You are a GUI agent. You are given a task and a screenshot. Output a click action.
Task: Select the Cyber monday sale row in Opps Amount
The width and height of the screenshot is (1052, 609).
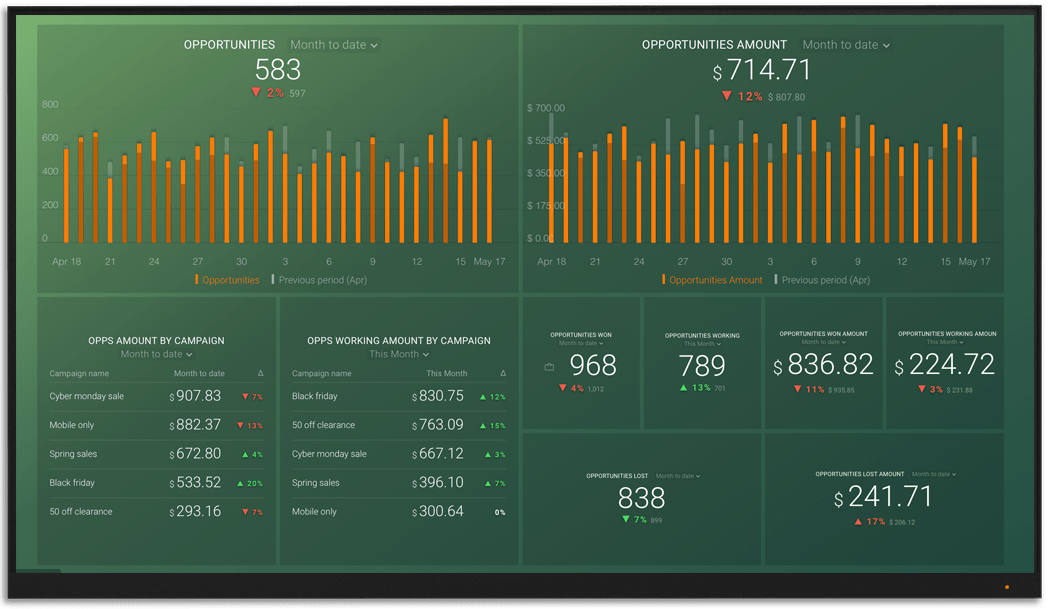click(x=155, y=396)
